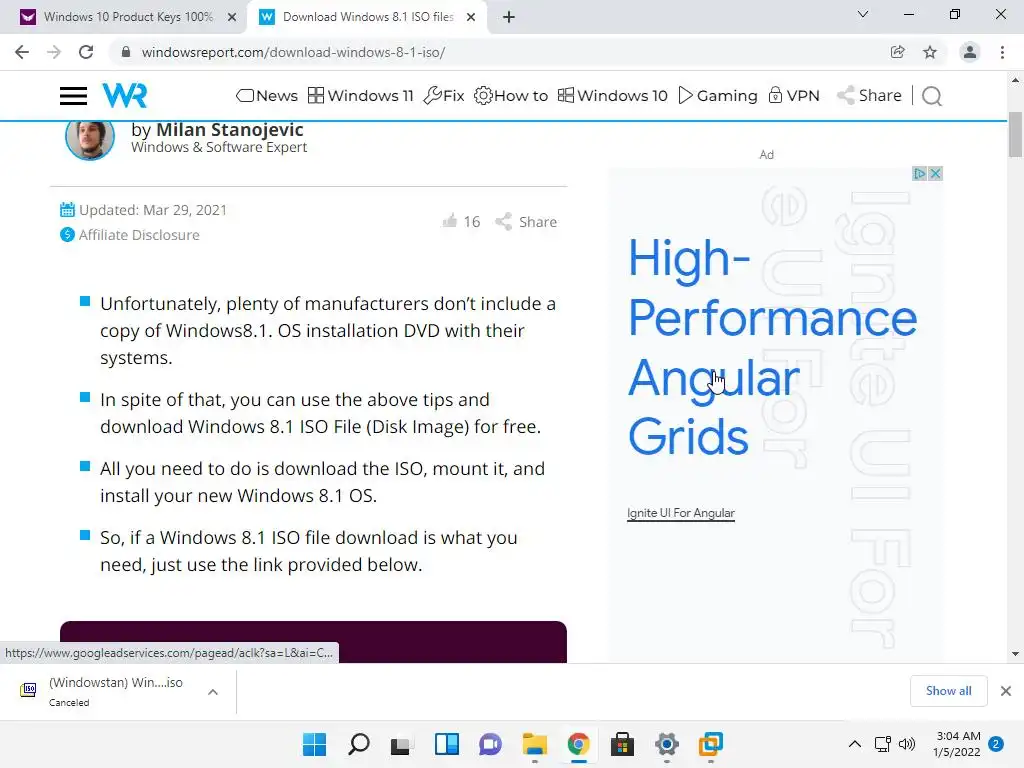Click the page vertical scrollbar thumb
The image size is (1024, 768).
pos(1015,135)
